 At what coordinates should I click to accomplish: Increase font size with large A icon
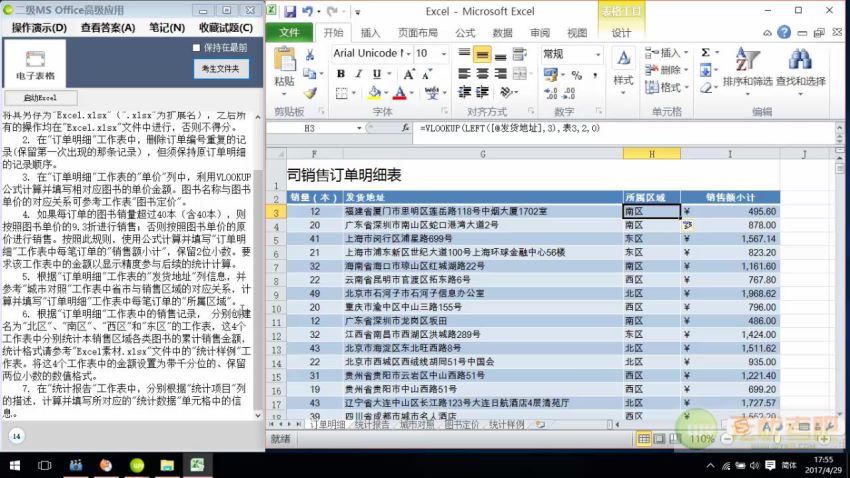[408, 74]
